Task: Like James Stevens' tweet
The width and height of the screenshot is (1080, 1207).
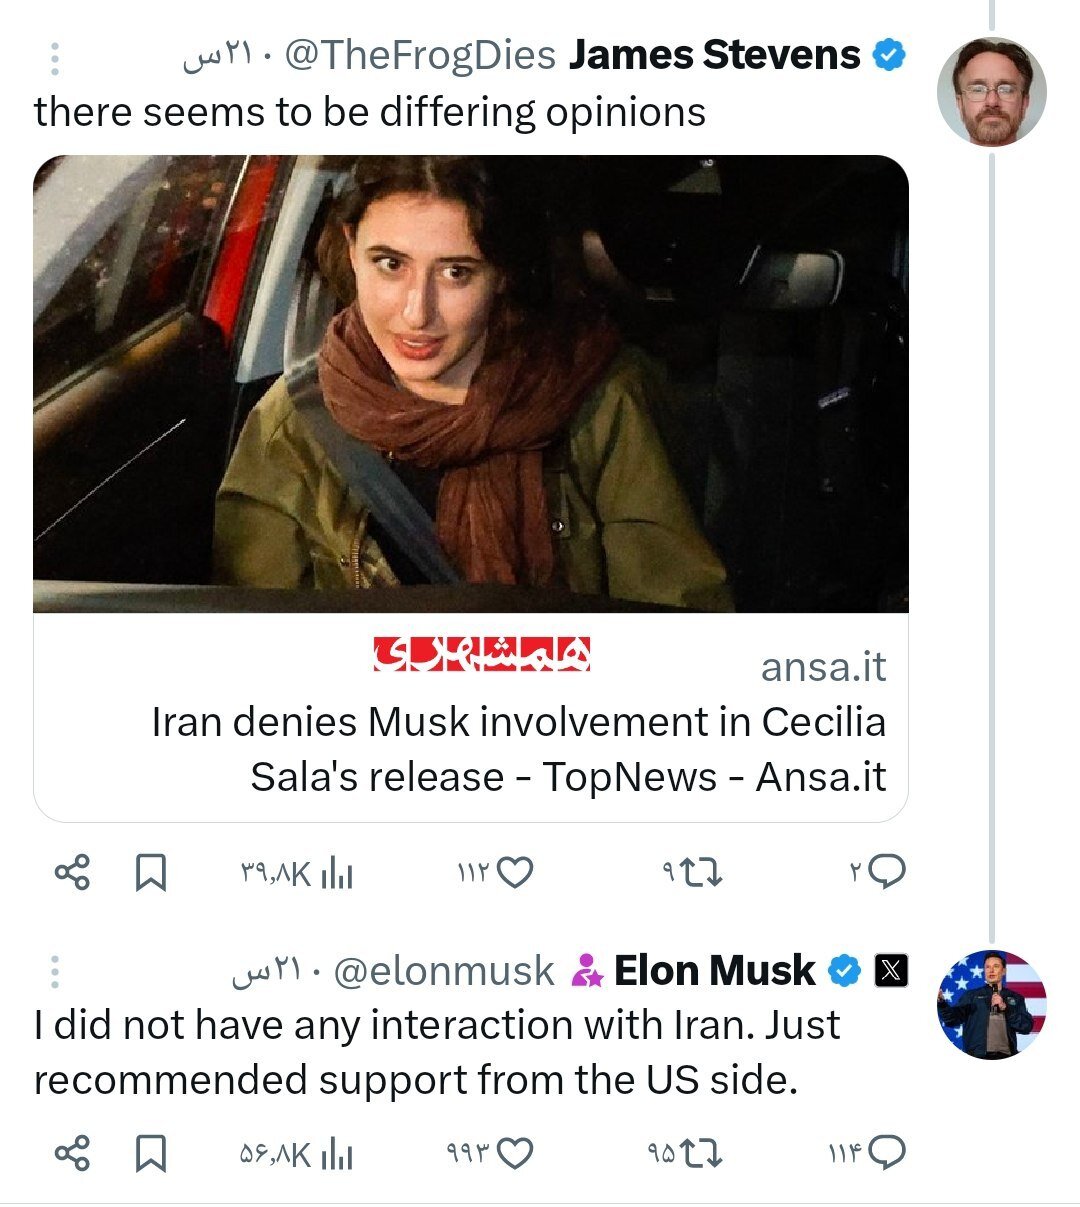Action: [514, 874]
